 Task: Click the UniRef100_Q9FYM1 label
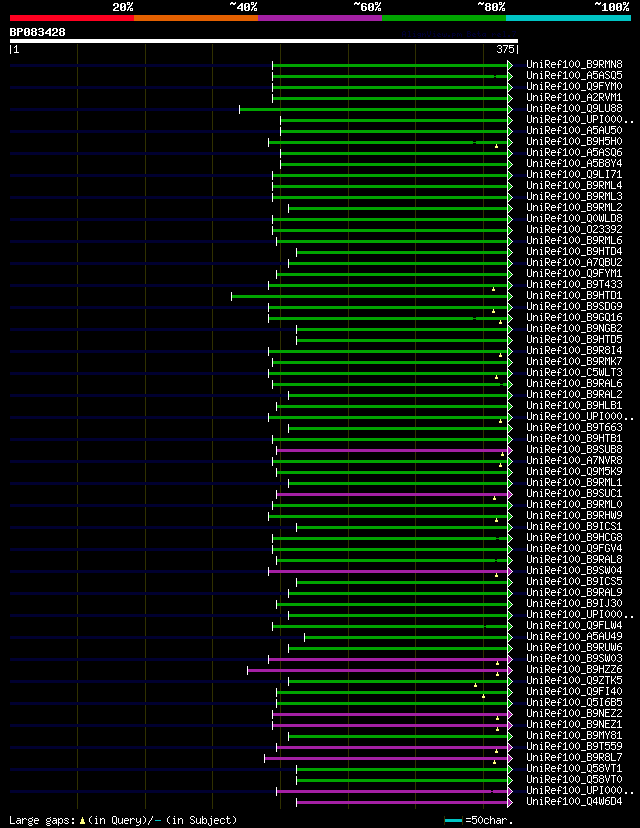click(x=574, y=274)
